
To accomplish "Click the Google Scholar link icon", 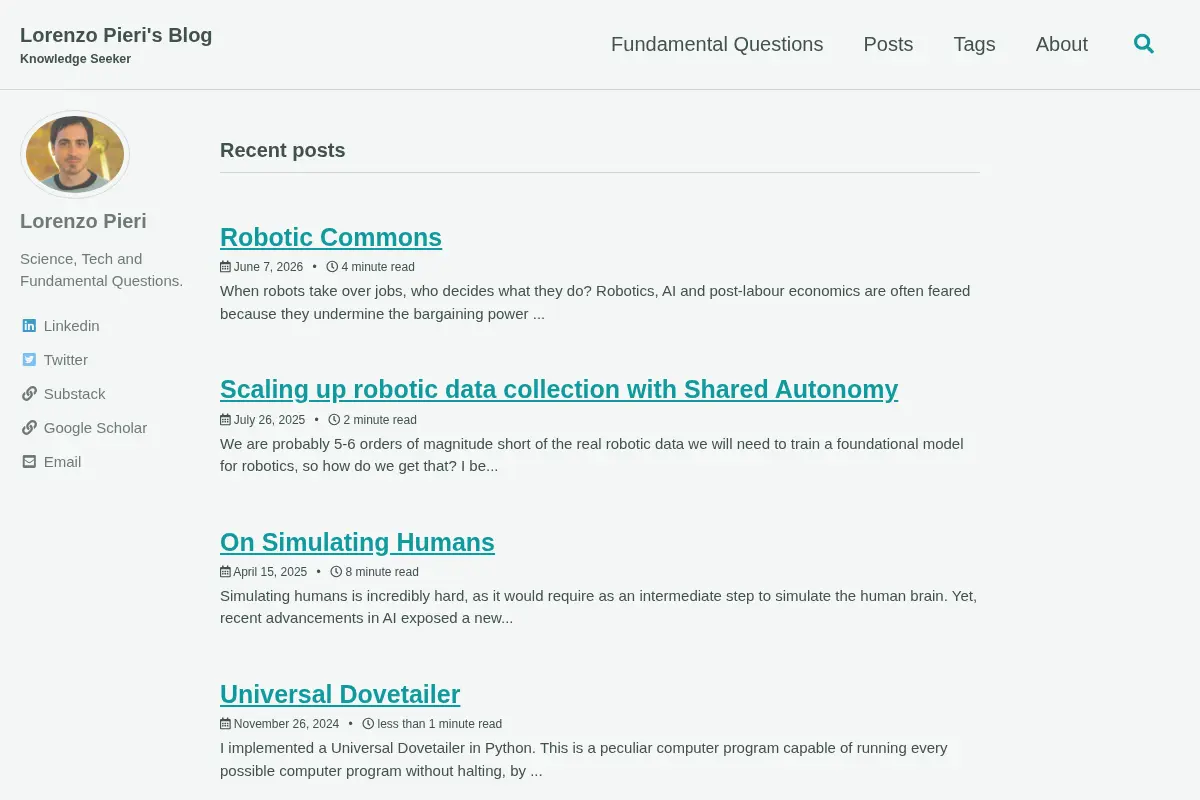I will [29, 428].
